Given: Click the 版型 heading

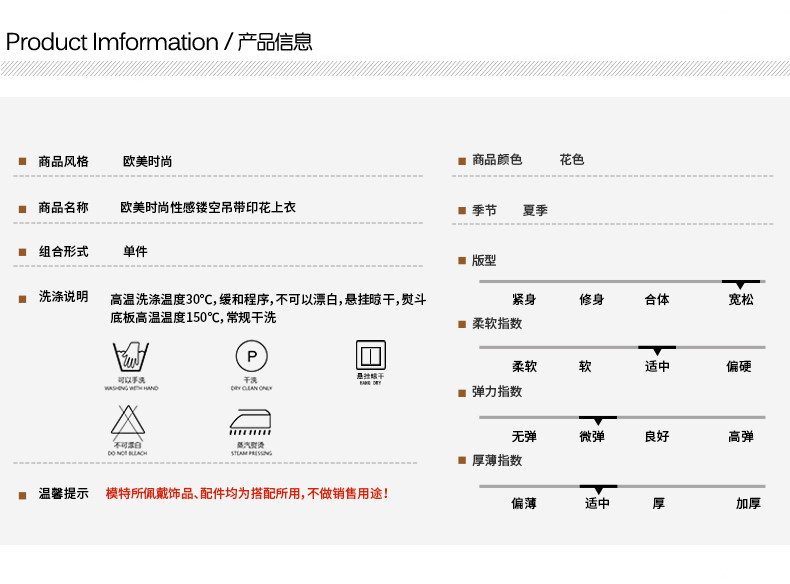Looking at the screenshot, I should coord(484,261).
